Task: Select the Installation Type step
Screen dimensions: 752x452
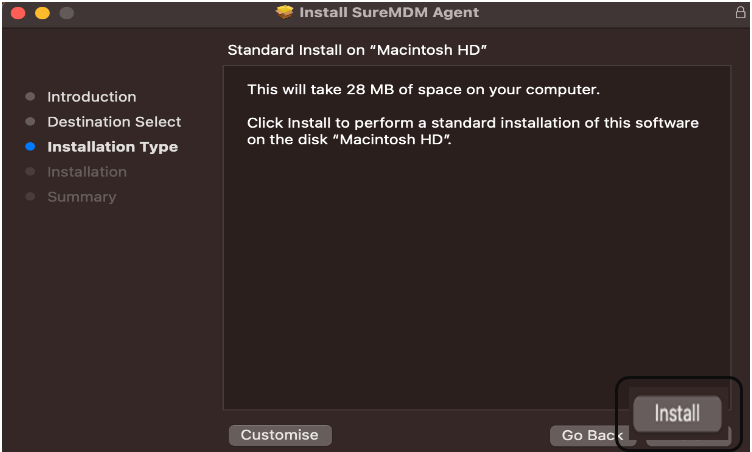Action: (113, 147)
